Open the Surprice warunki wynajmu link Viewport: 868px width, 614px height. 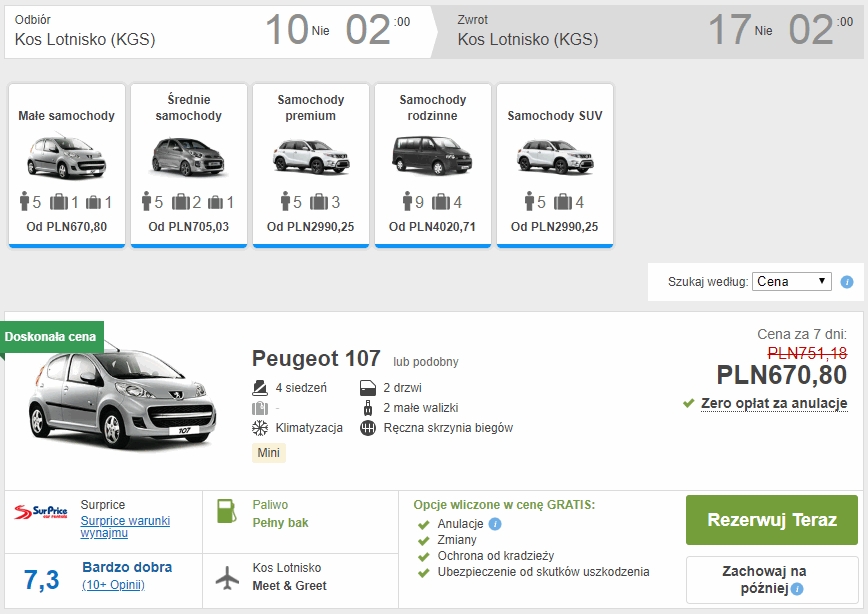125,527
